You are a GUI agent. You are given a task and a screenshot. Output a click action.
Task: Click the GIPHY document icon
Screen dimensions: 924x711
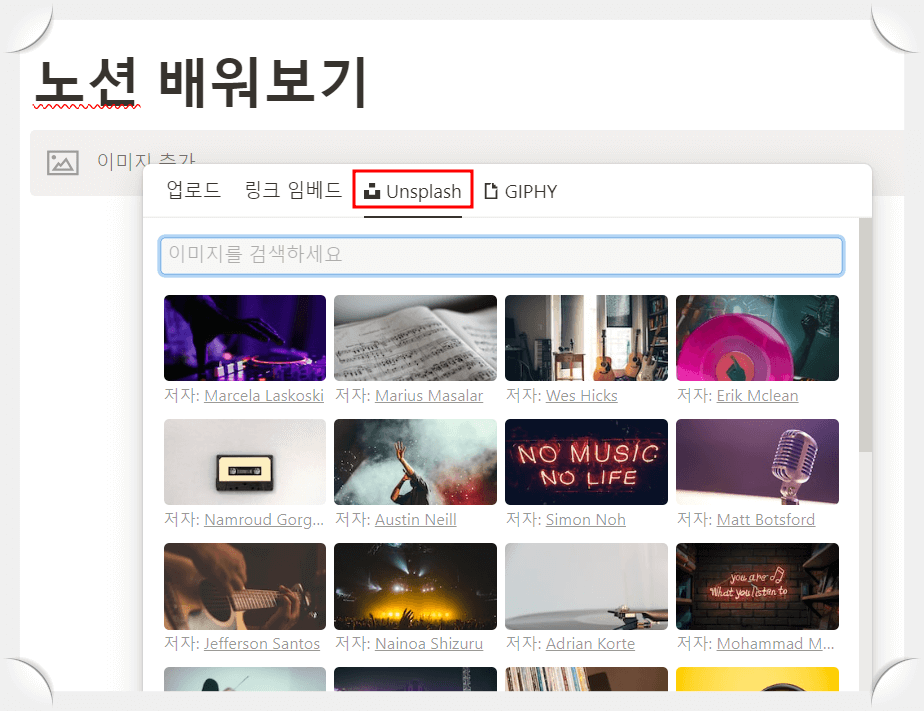tap(489, 190)
